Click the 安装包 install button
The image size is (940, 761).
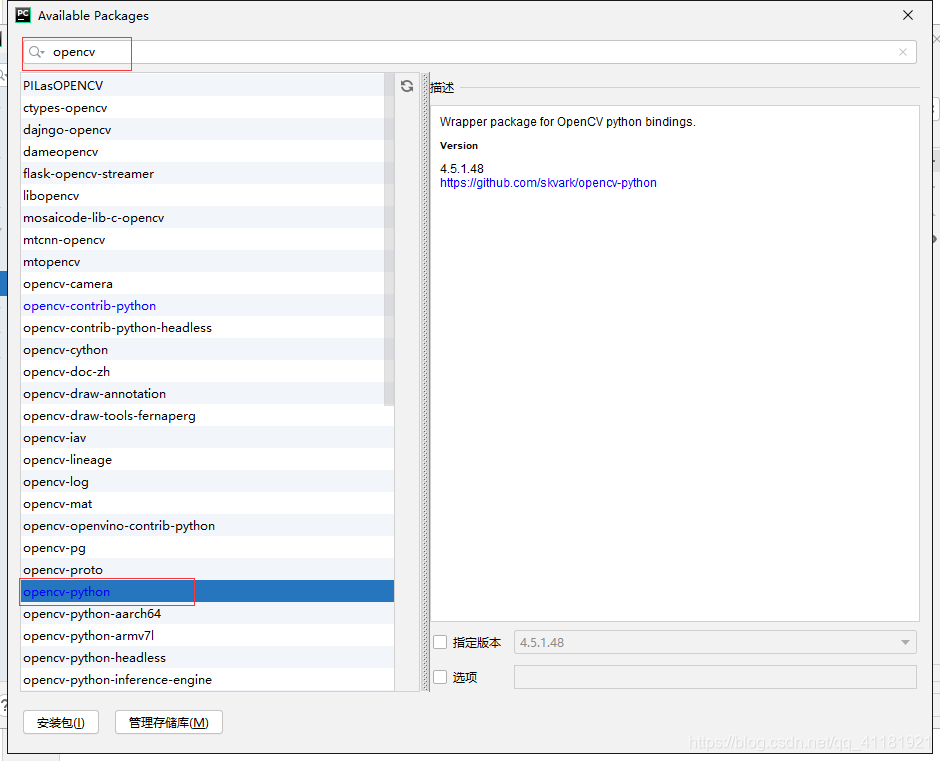[x=60, y=722]
